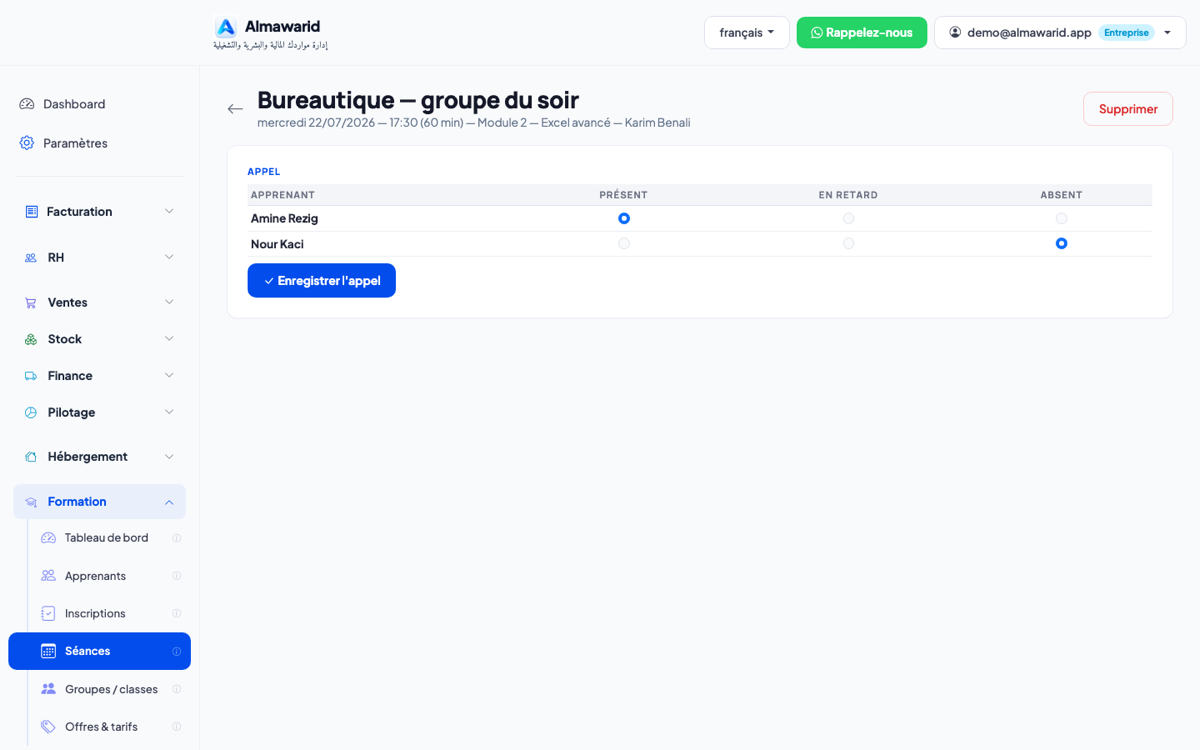This screenshot has width=1200, height=750.
Task: Click the Inscriptions checklist icon
Action: pyautogui.click(x=49, y=613)
